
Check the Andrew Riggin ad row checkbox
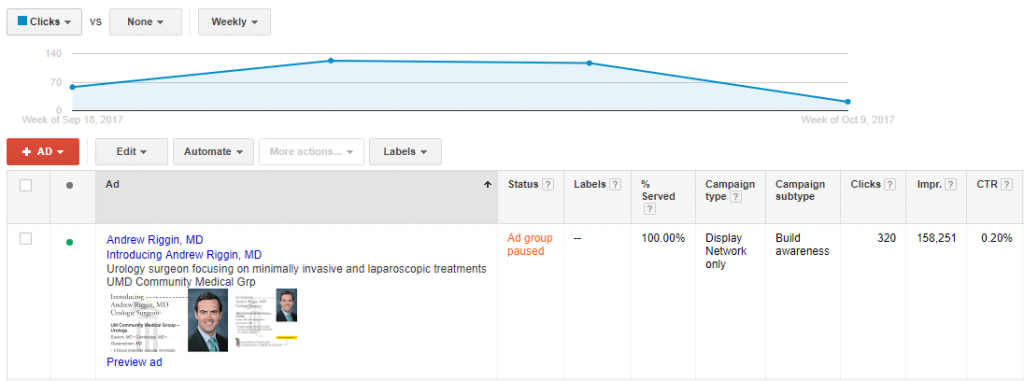[25, 239]
